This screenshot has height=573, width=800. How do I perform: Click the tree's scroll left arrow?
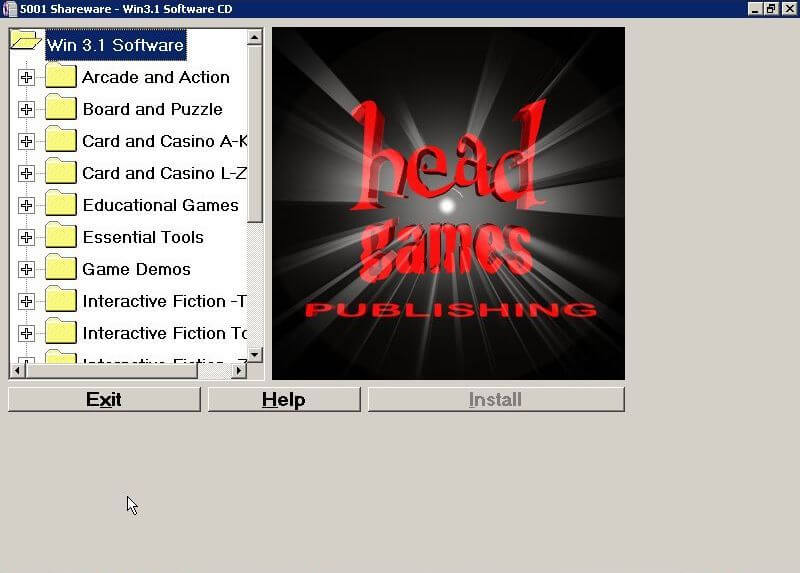pos(18,370)
